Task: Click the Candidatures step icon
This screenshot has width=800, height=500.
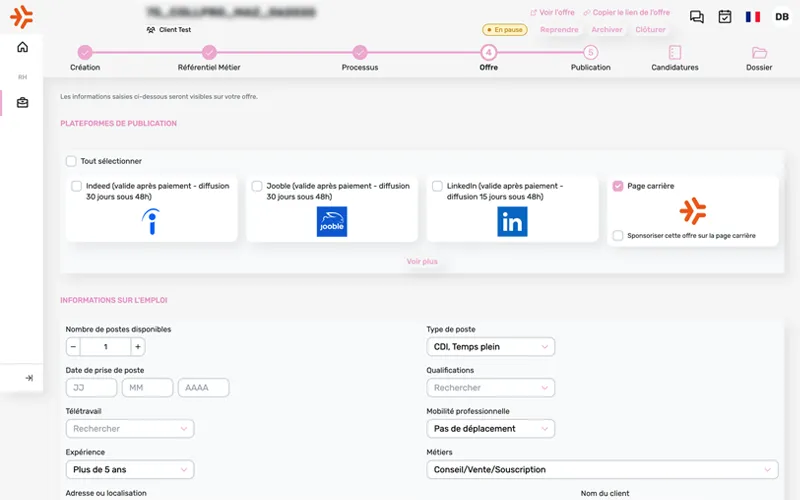Action: (675, 53)
